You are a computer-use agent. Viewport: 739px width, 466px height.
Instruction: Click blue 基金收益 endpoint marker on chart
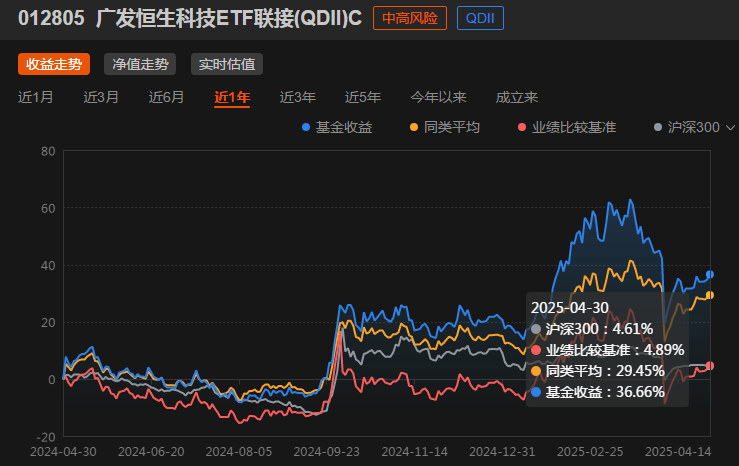click(x=710, y=274)
